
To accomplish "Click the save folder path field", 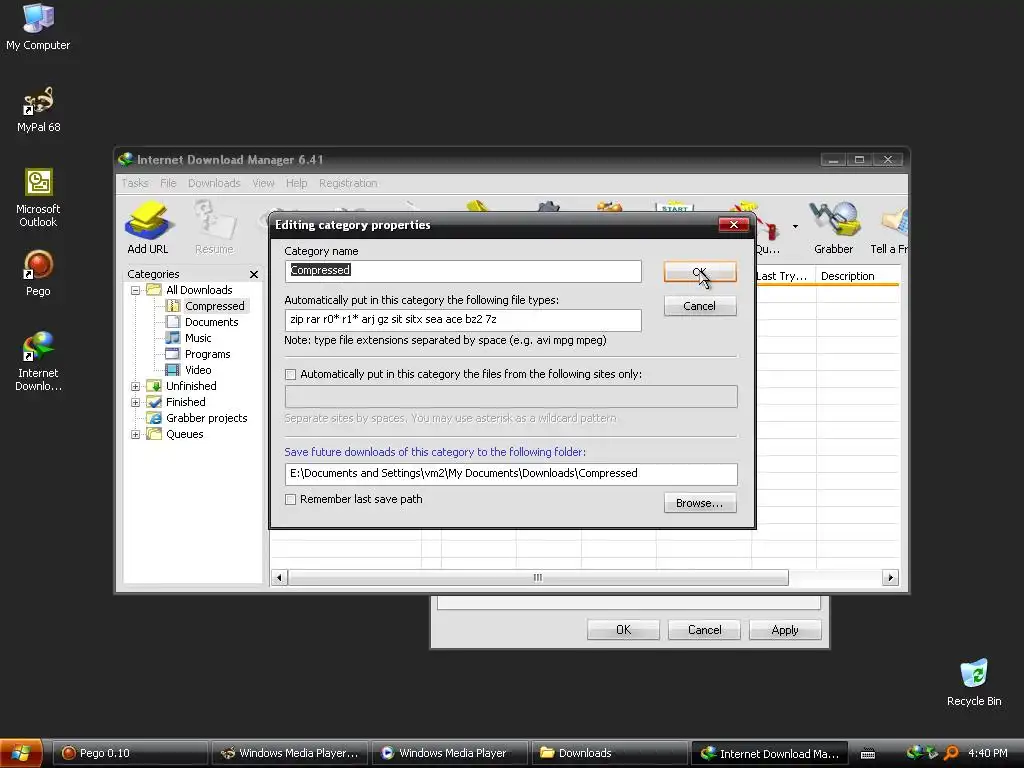I will [x=511, y=474].
